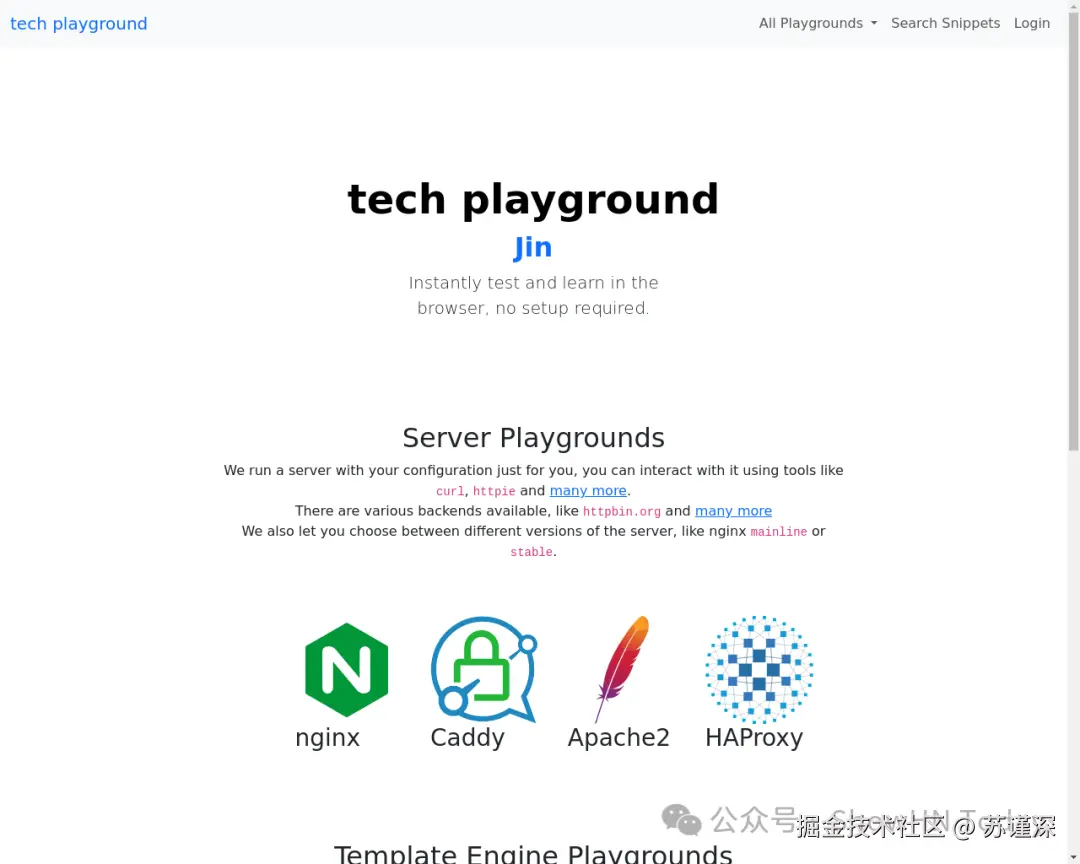Click the 'Server Playgrounds' heading
This screenshot has height=864, width=1080.
(533, 438)
